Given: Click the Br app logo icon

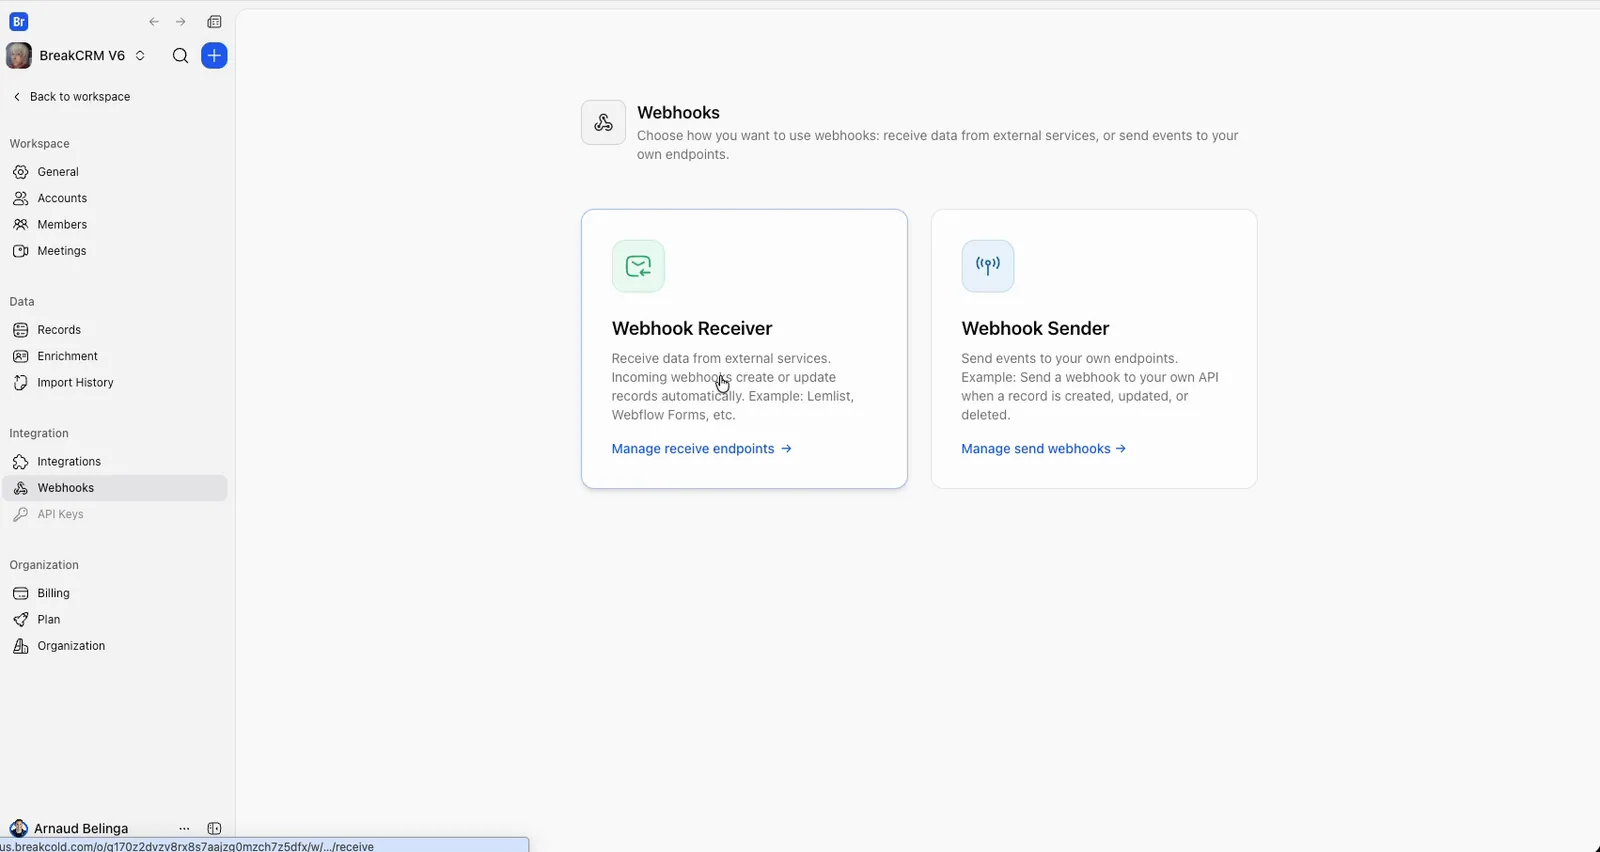Looking at the screenshot, I should coord(19,21).
